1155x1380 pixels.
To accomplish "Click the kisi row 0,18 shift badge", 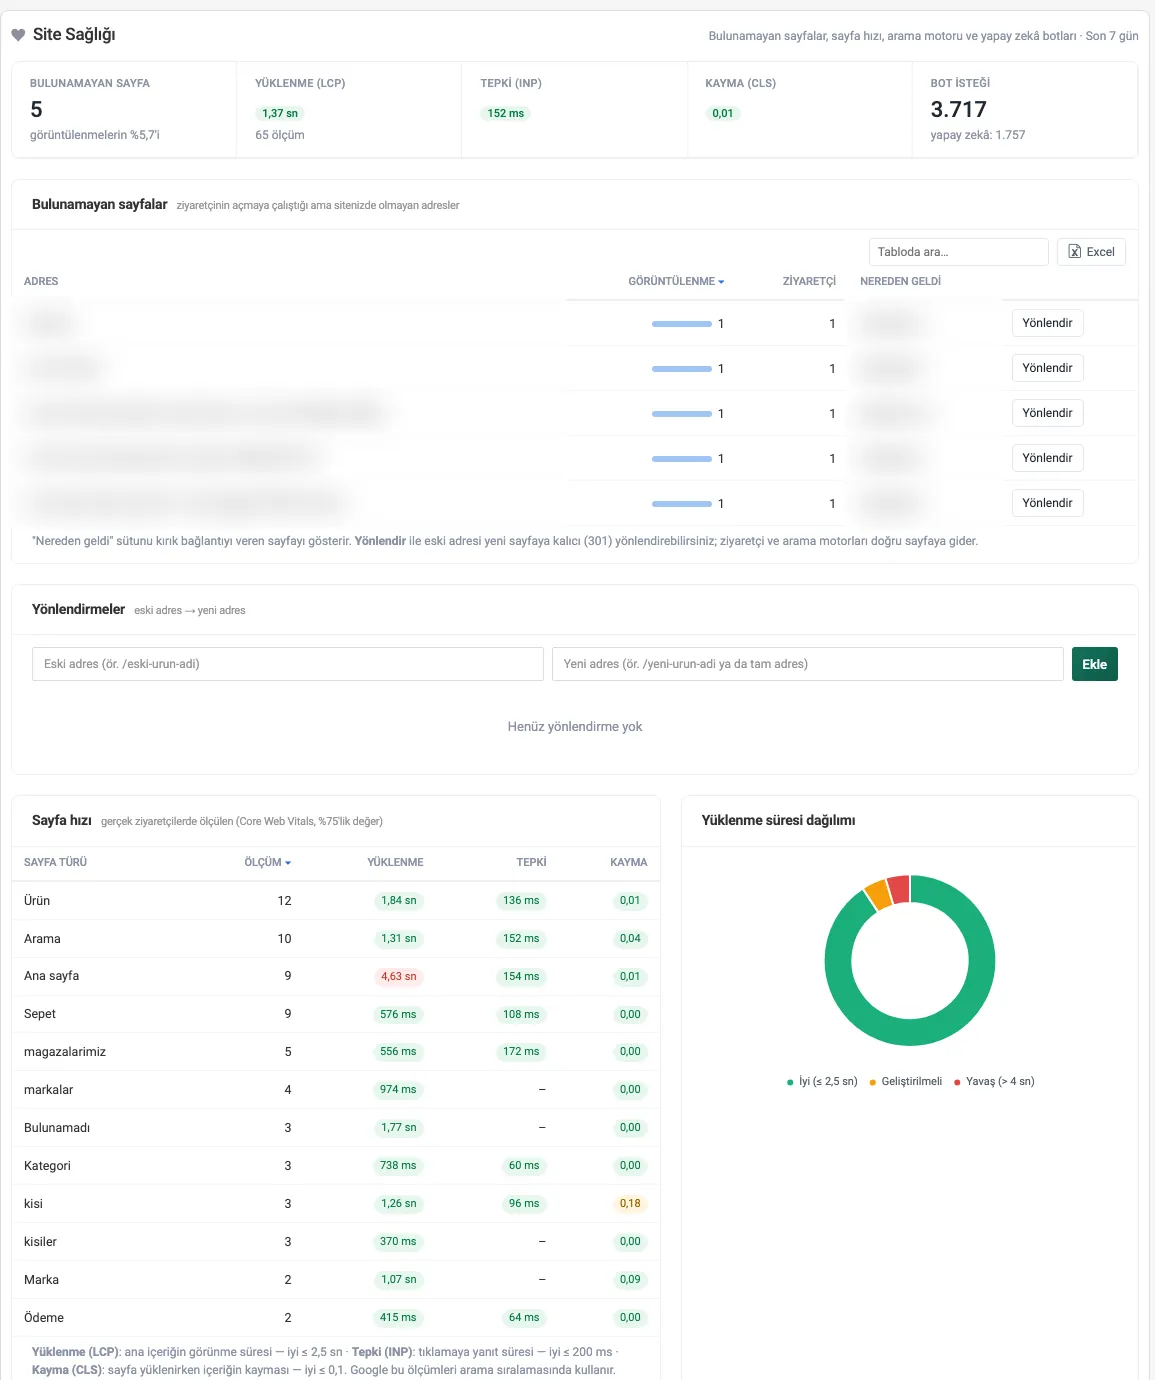I will click(630, 1204).
